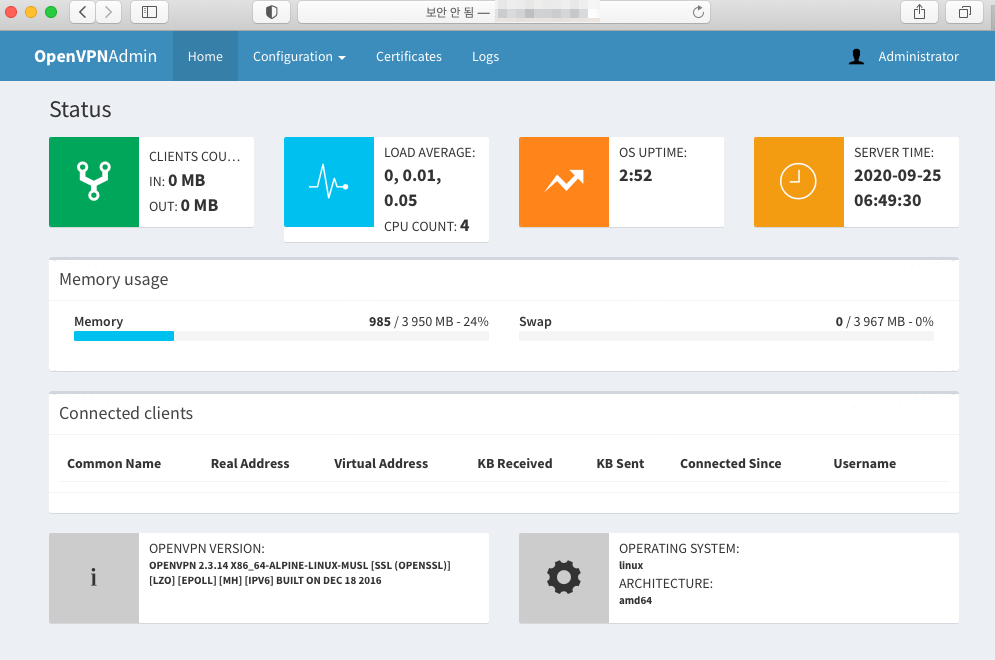This screenshot has height=660, width=995.
Task: Click the KB Received column header
Action: 515,464
